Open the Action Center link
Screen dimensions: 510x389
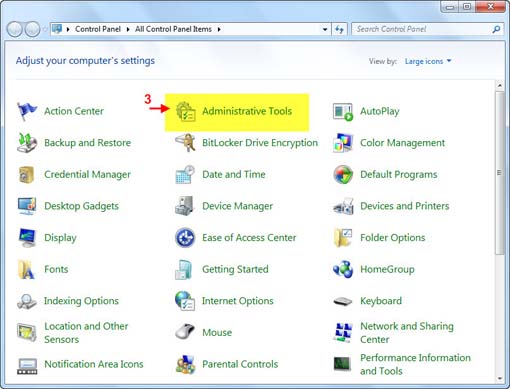click(x=74, y=111)
